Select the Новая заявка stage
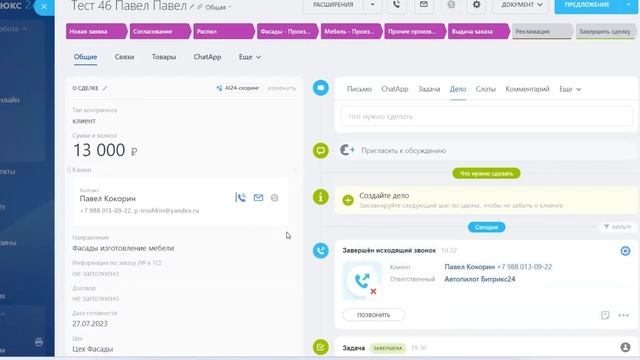 pyautogui.click(x=96, y=31)
